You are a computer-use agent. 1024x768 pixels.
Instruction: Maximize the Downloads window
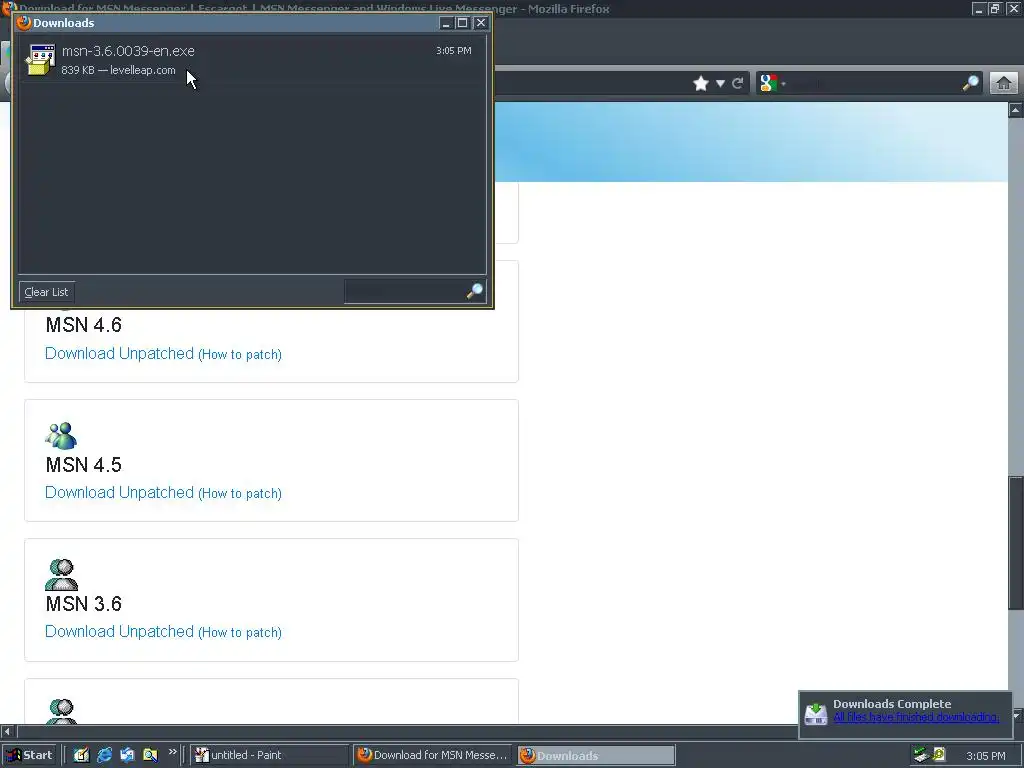click(462, 23)
